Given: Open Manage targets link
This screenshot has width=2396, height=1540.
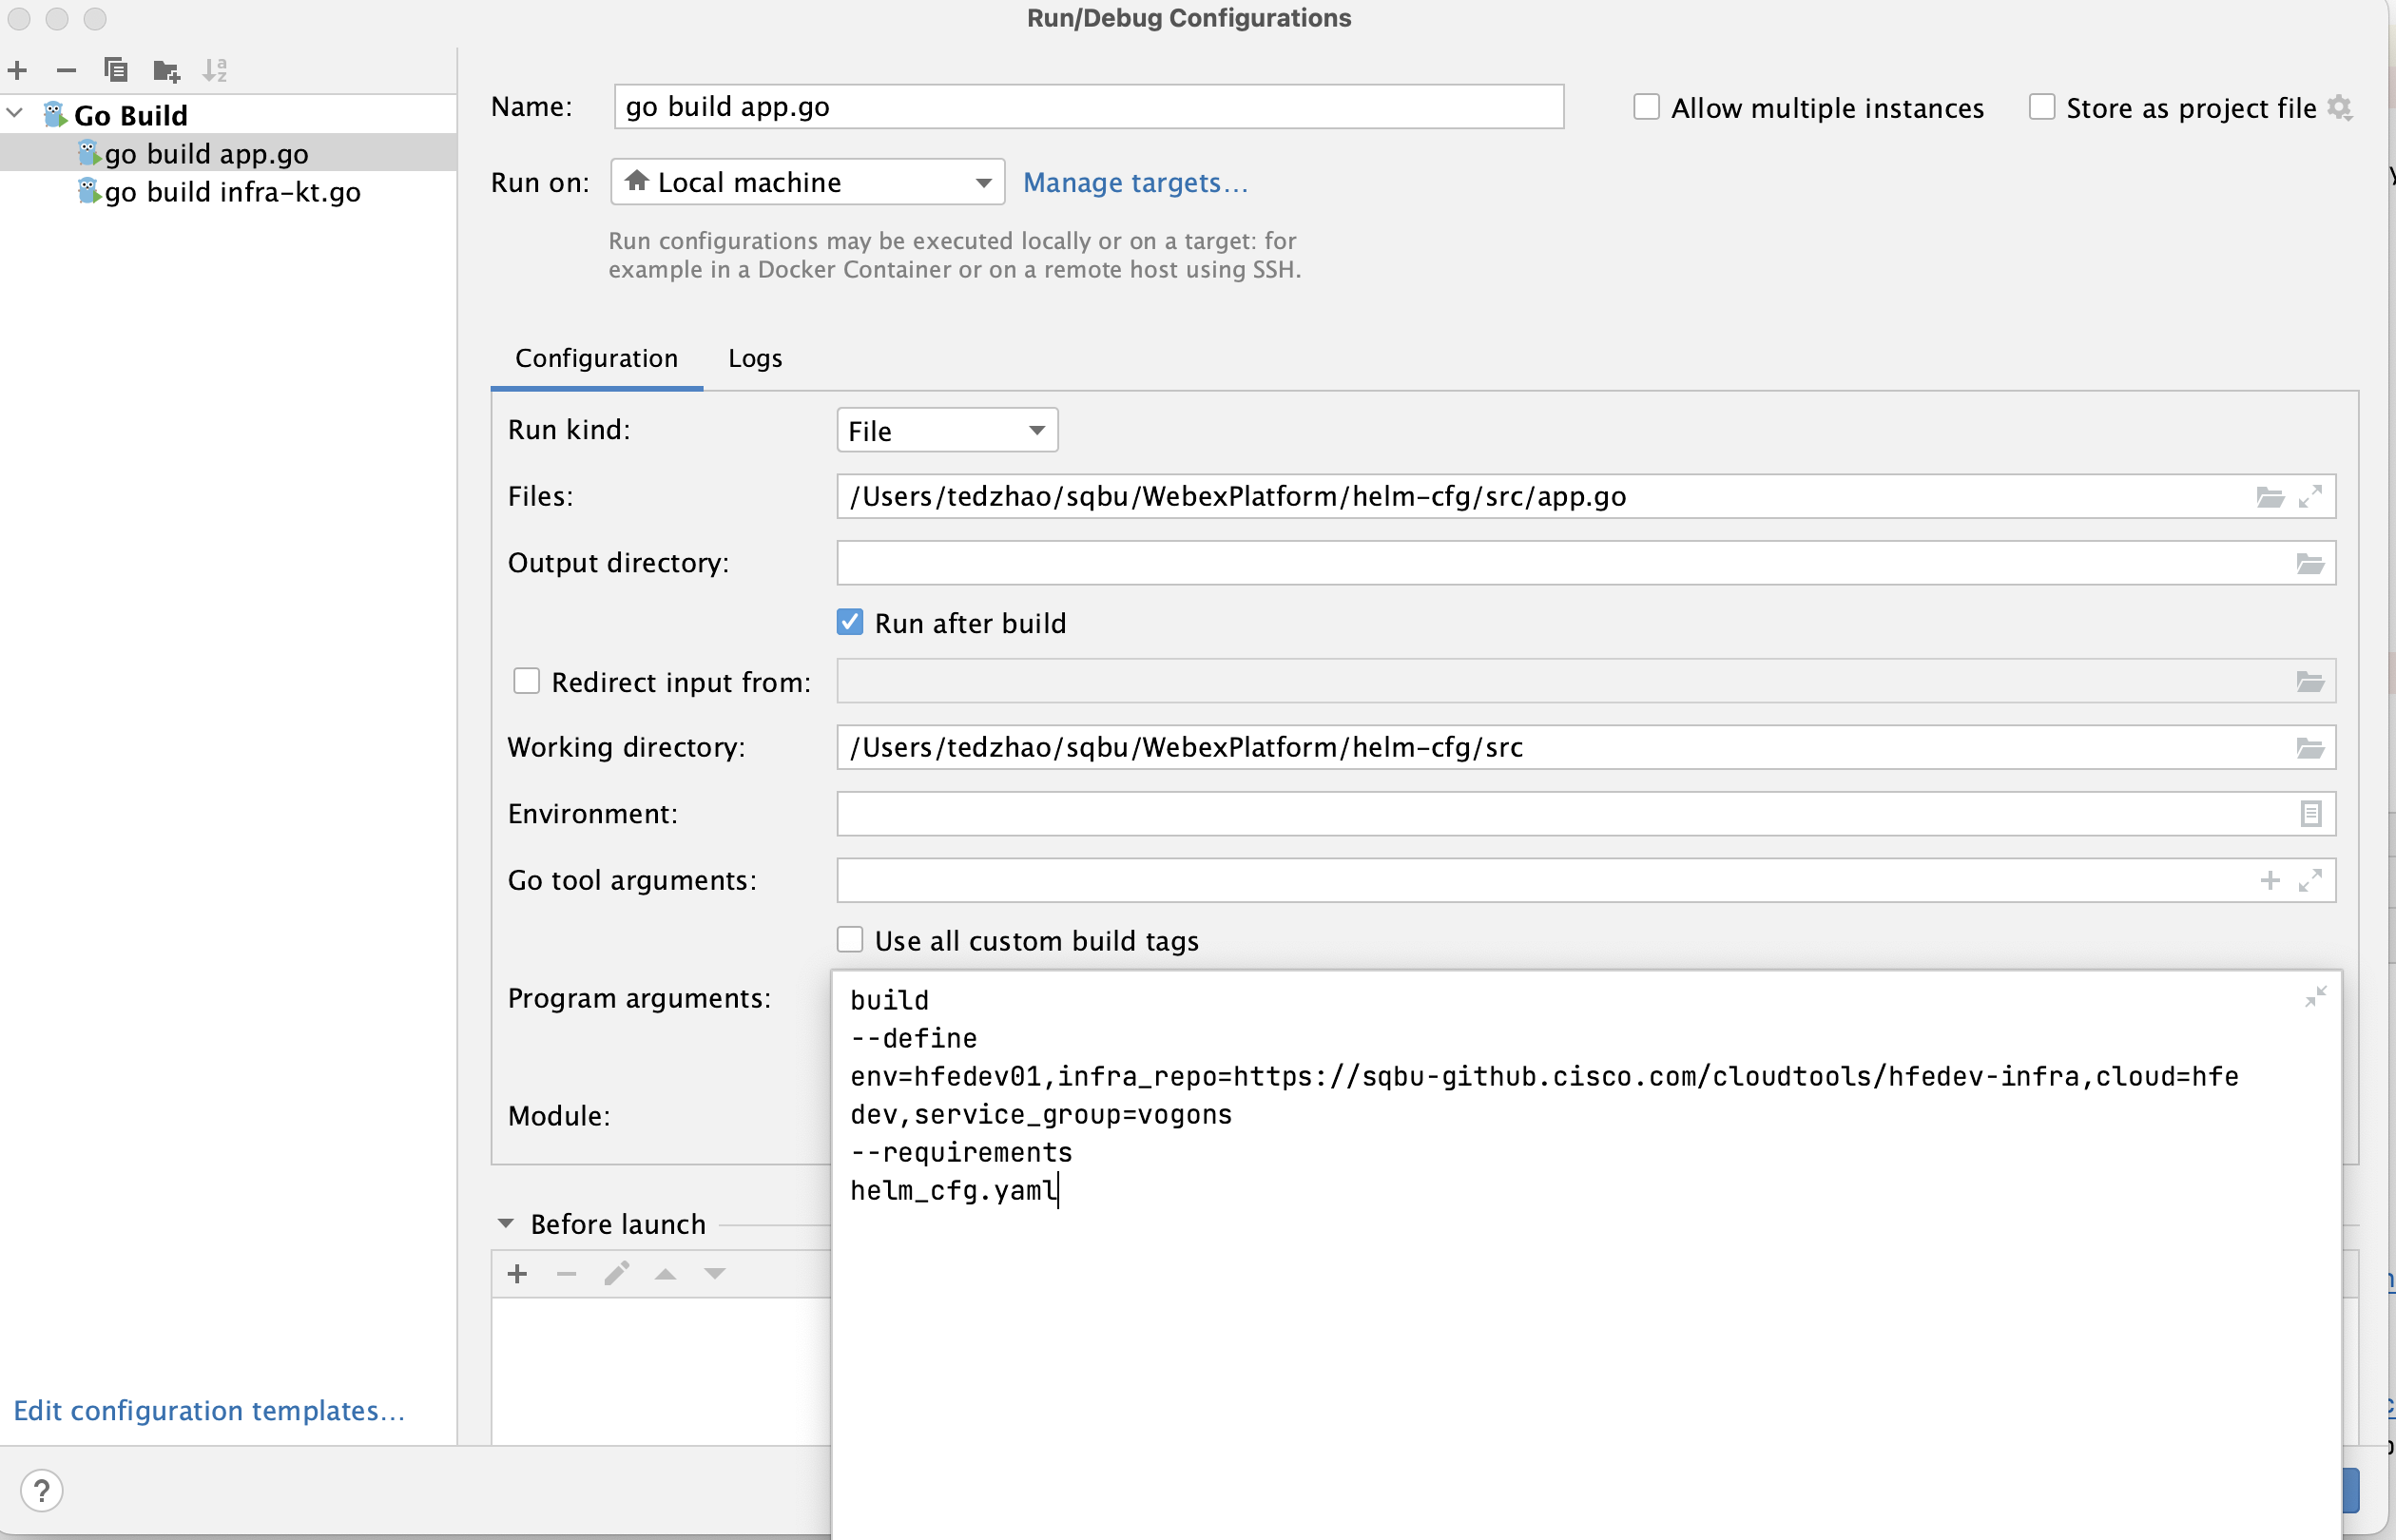Looking at the screenshot, I should pos(1136,182).
